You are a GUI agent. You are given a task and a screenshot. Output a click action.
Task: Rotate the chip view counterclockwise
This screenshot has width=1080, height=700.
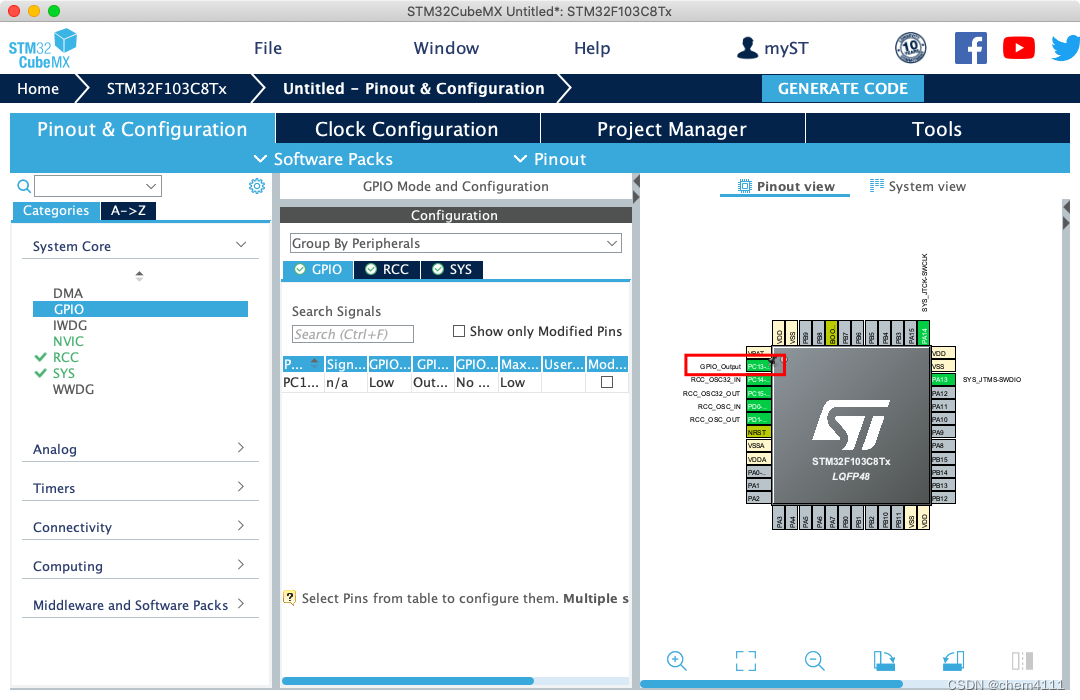click(952, 660)
